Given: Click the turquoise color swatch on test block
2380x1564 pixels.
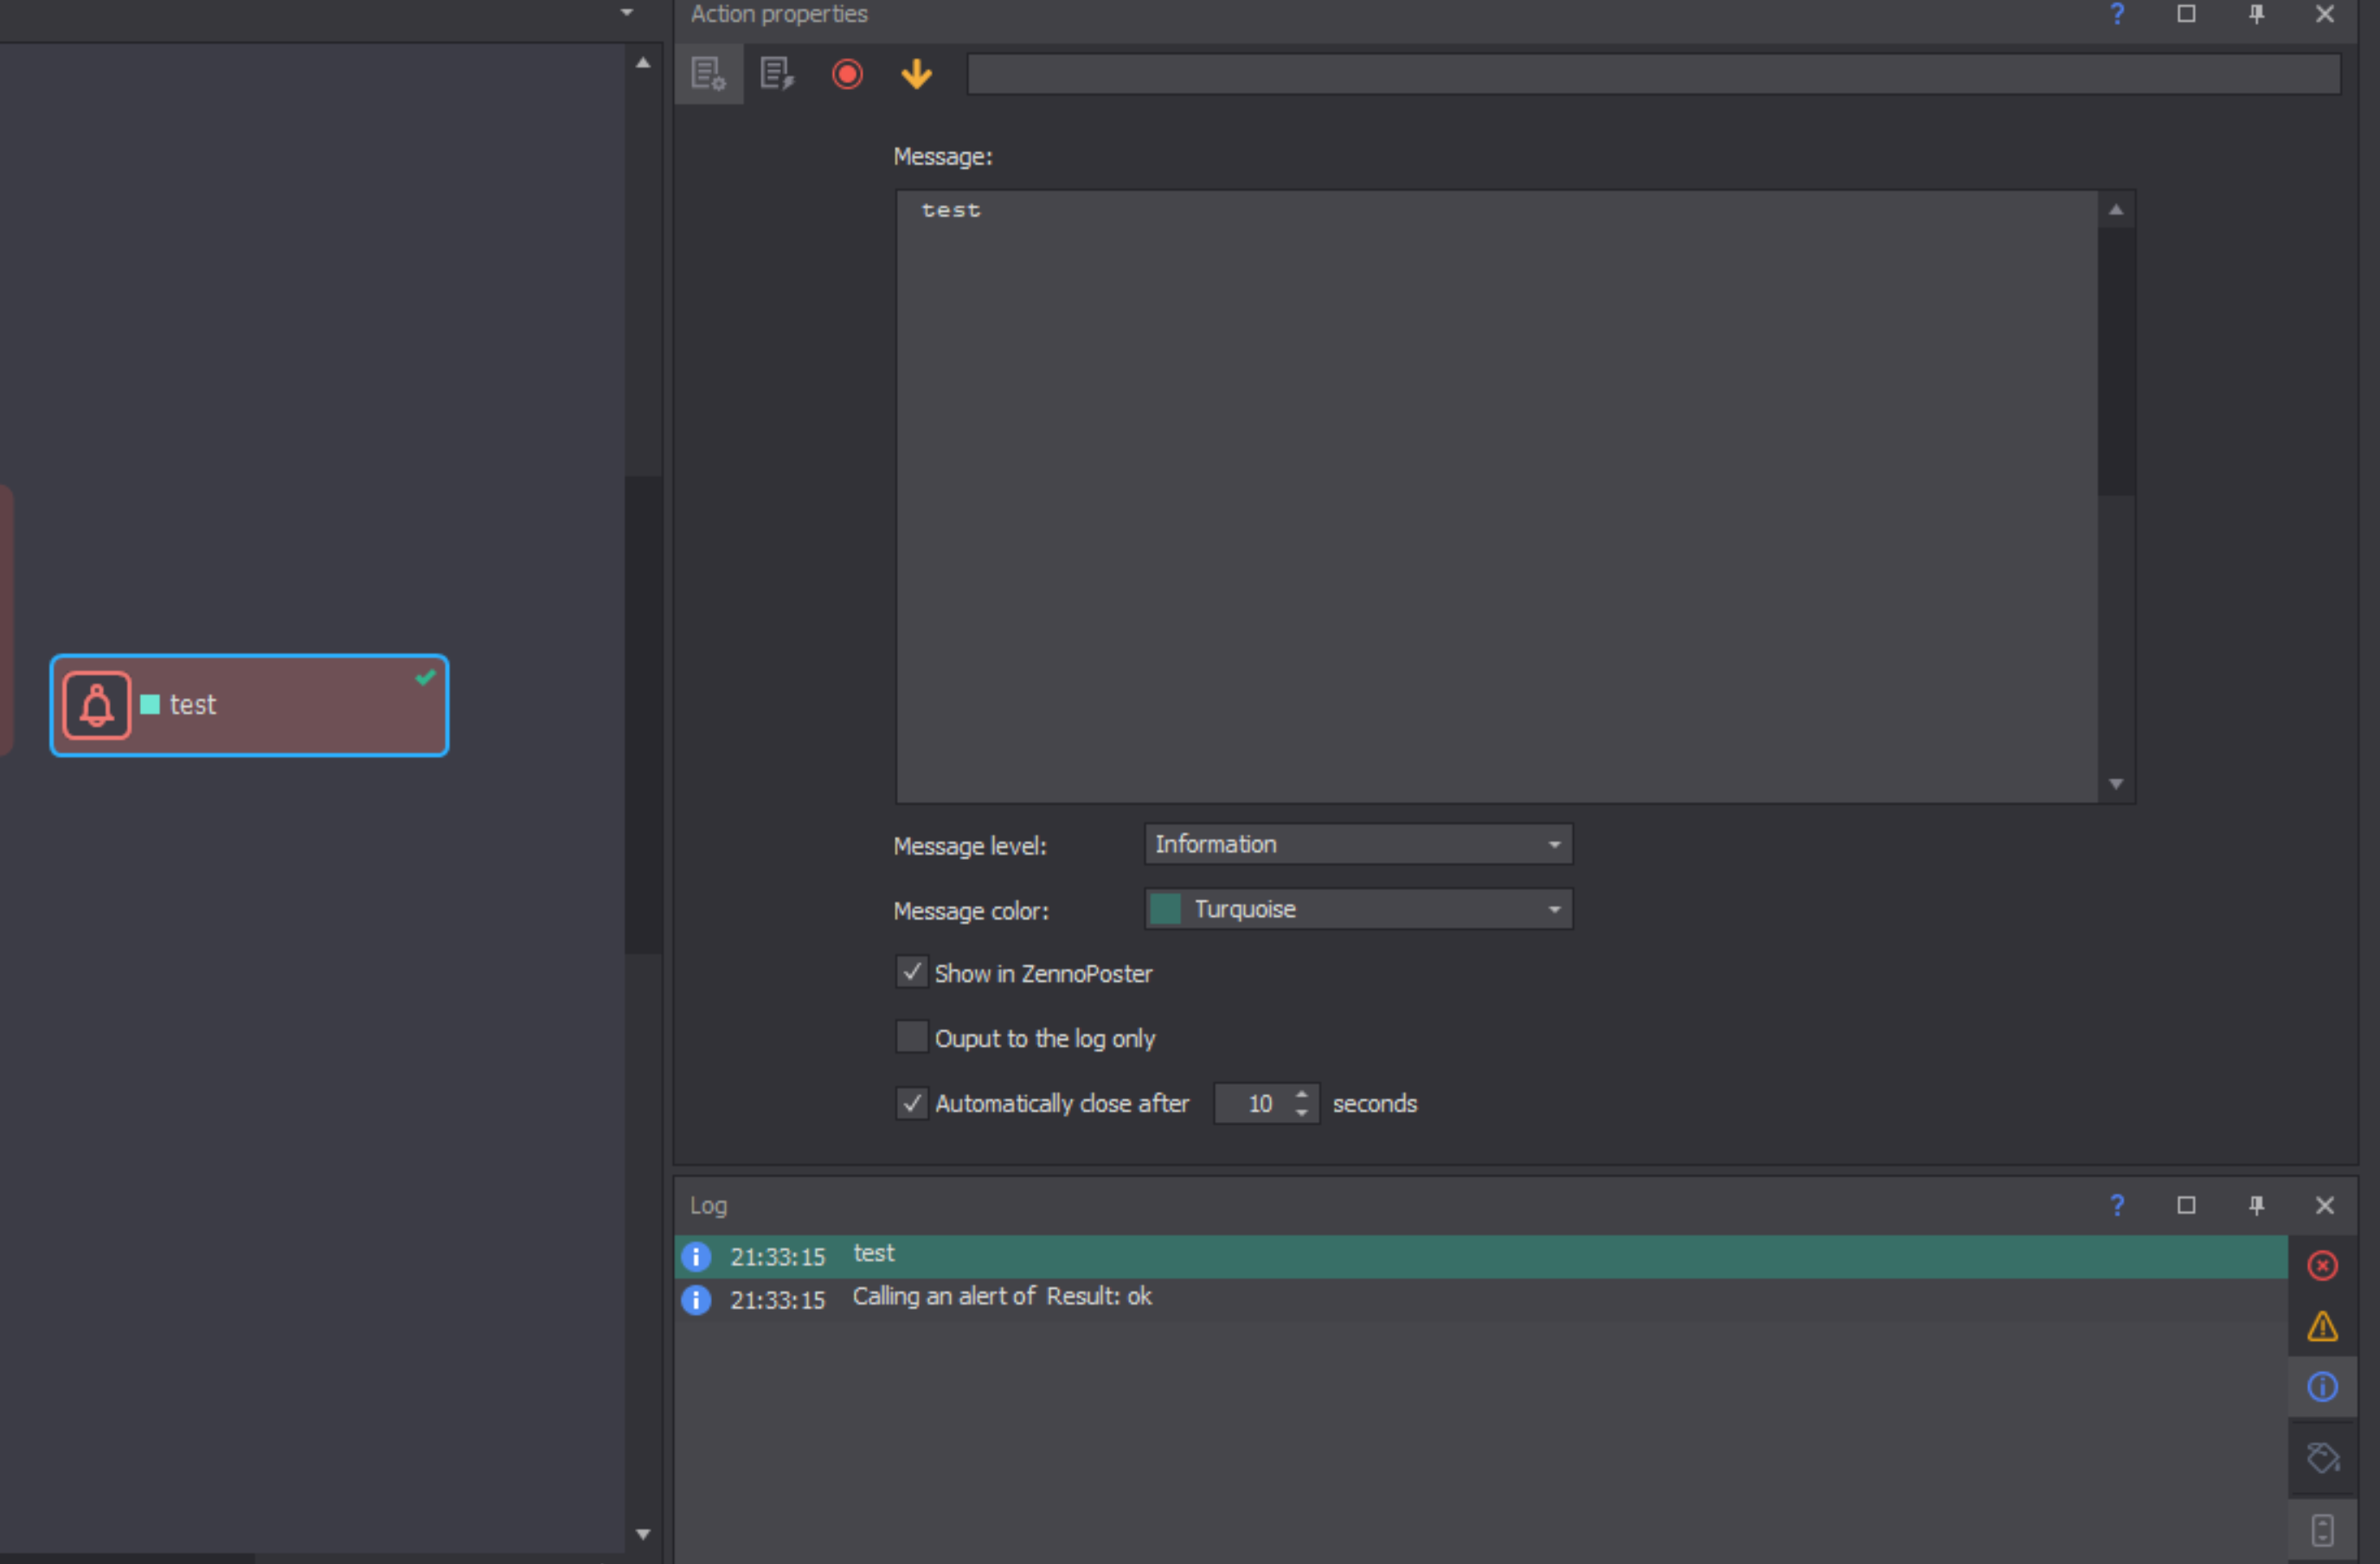Looking at the screenshot, I should point(150,705).
